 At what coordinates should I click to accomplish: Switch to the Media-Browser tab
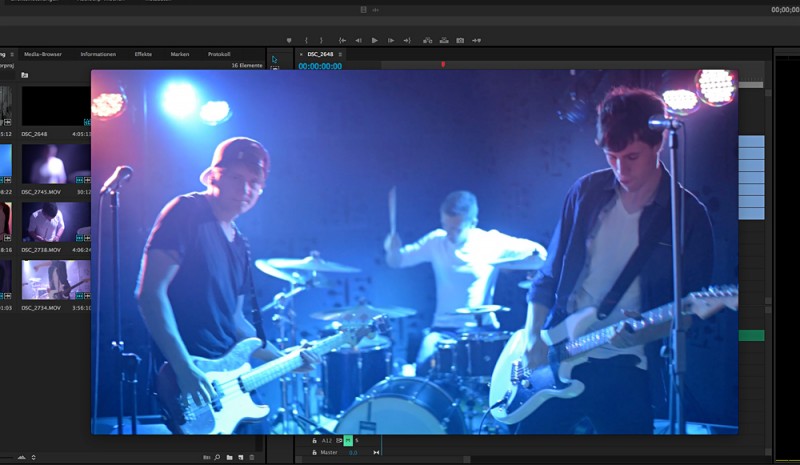pos(43,54)
